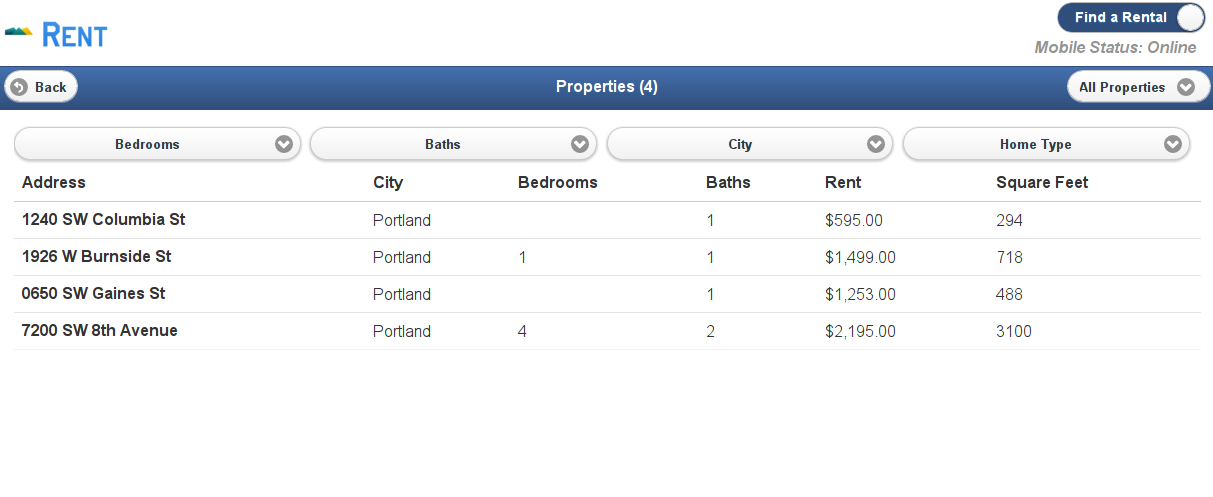Go back using the Back button

(x=41, y=87)
